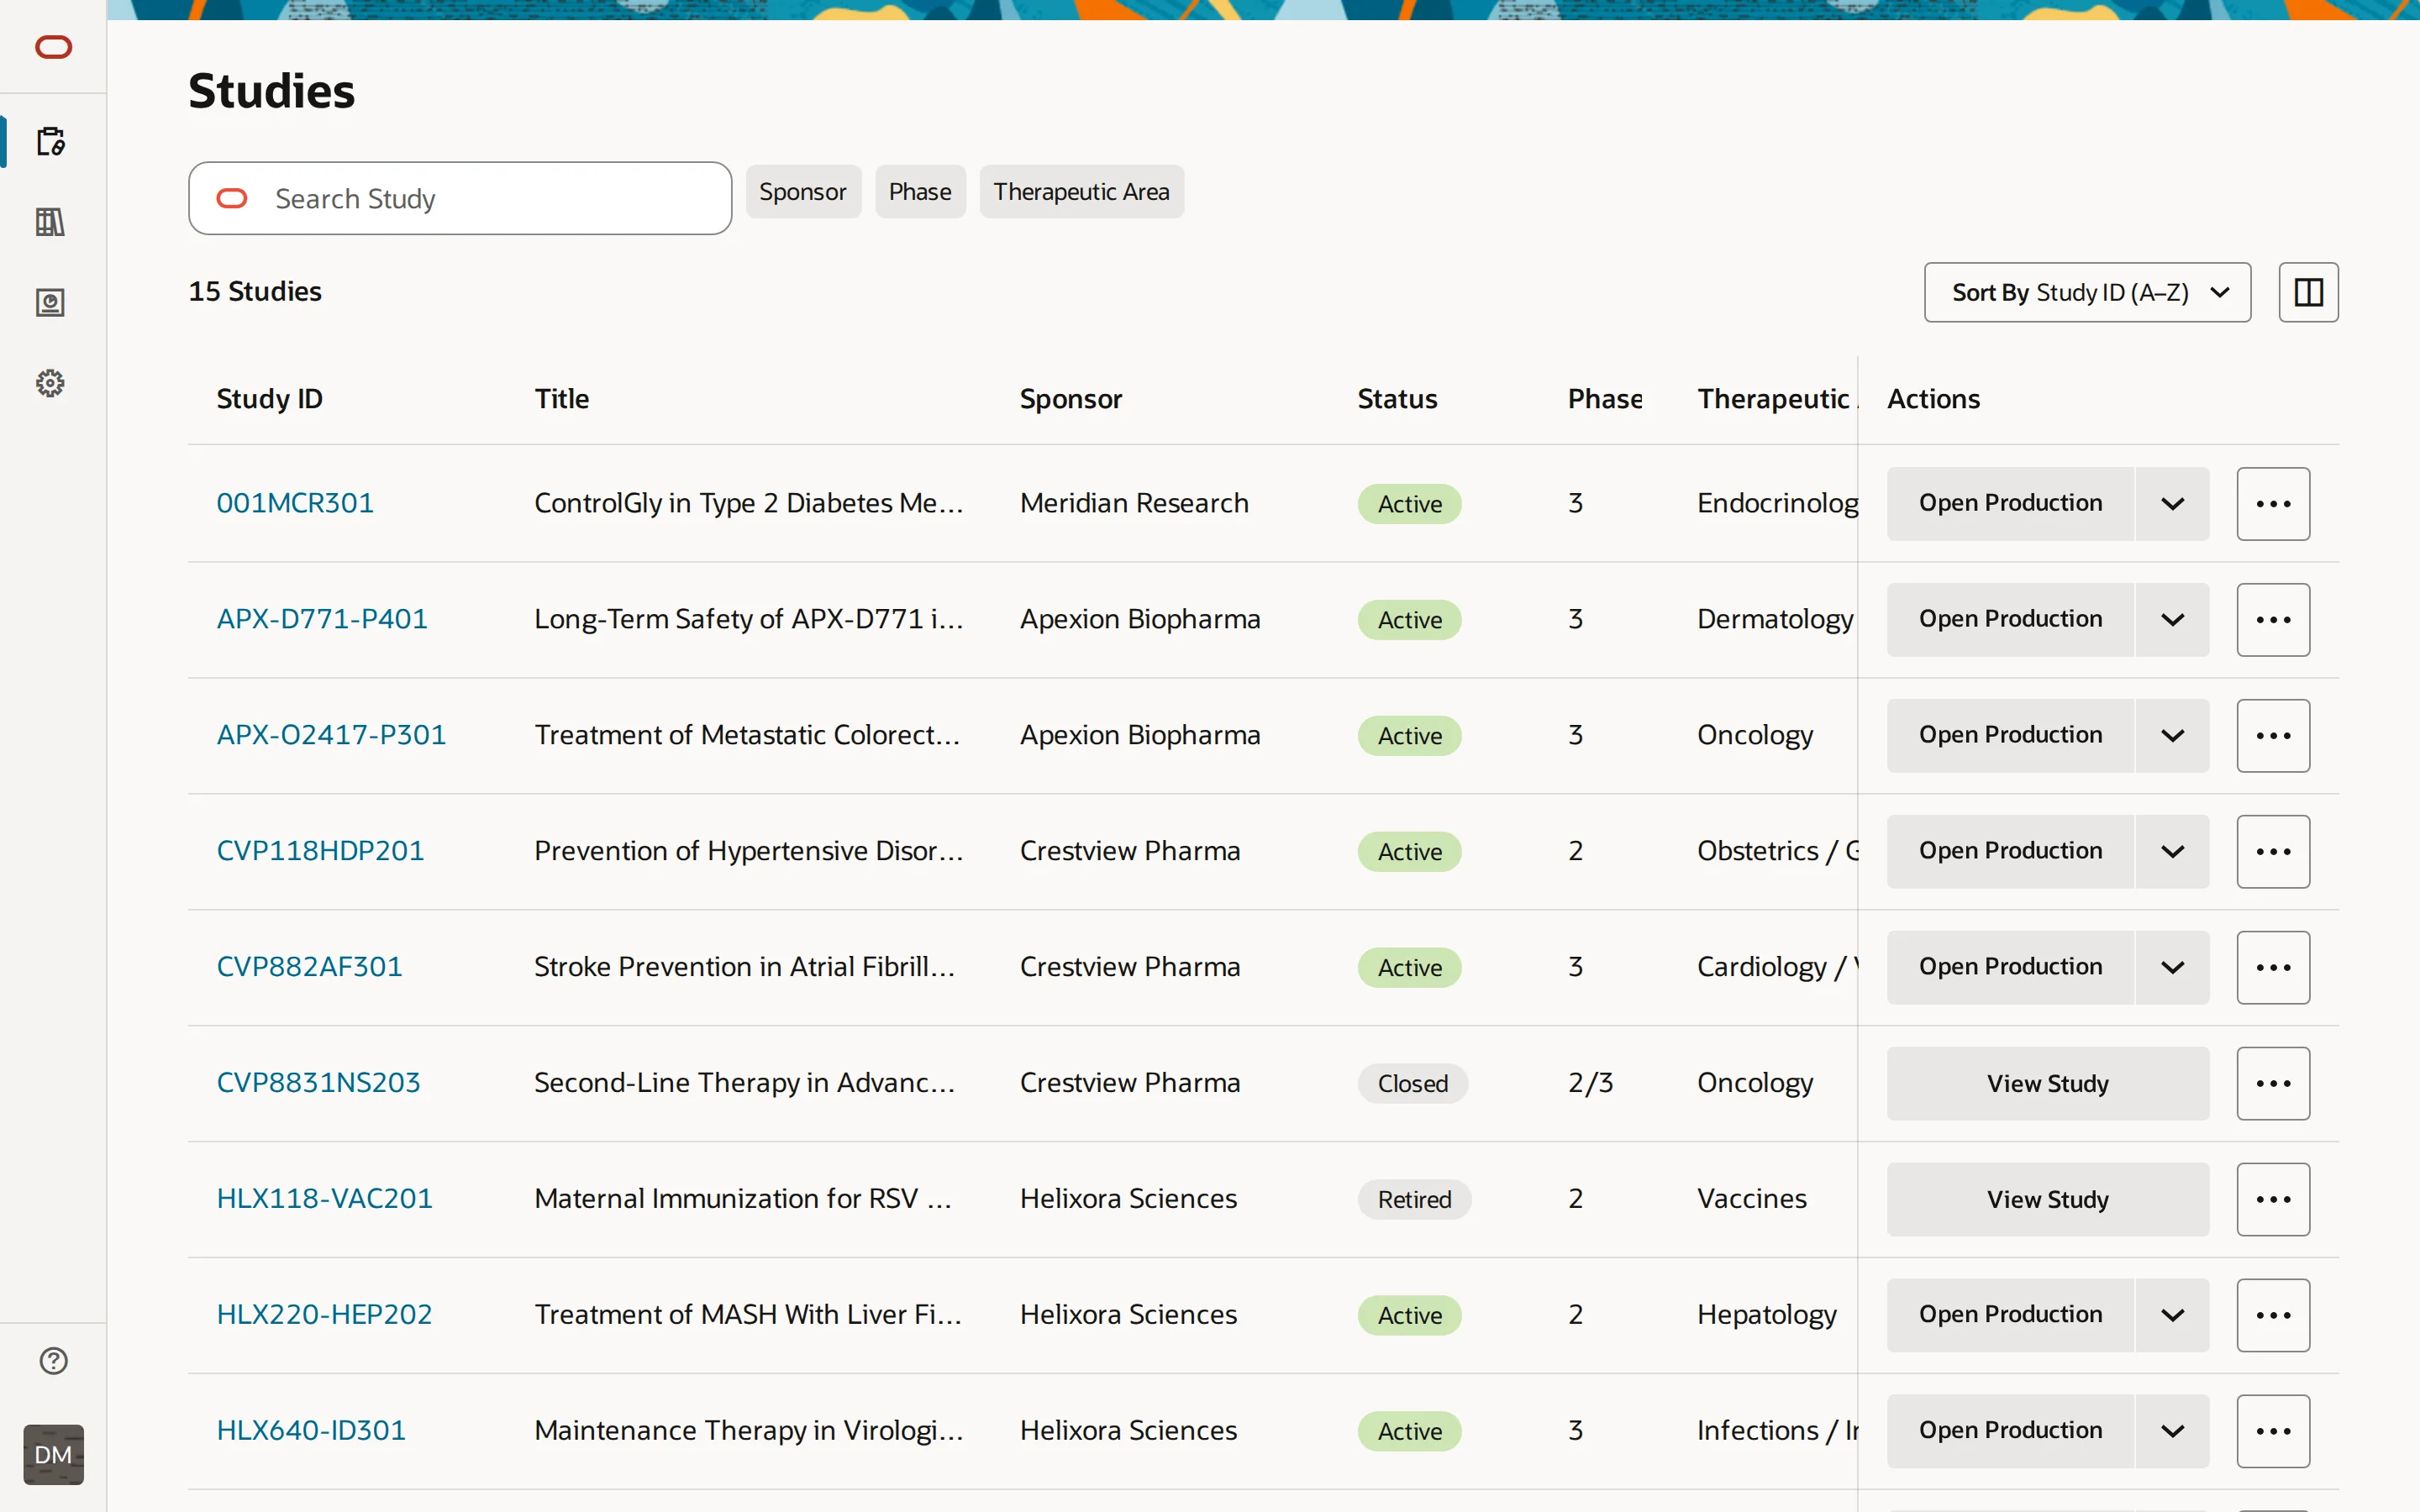
Task: Open study link 001MCR301
Action: 295,503
